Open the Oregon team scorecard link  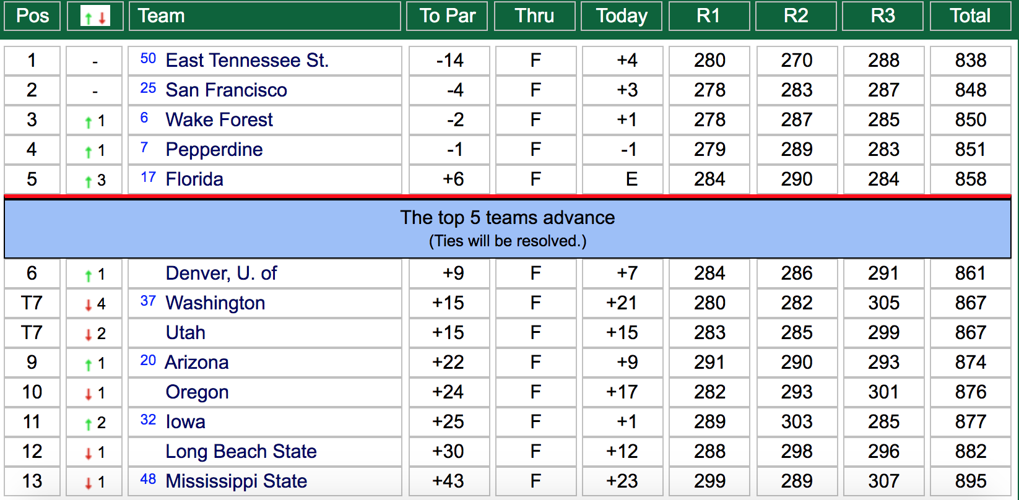tap(197, 392)
